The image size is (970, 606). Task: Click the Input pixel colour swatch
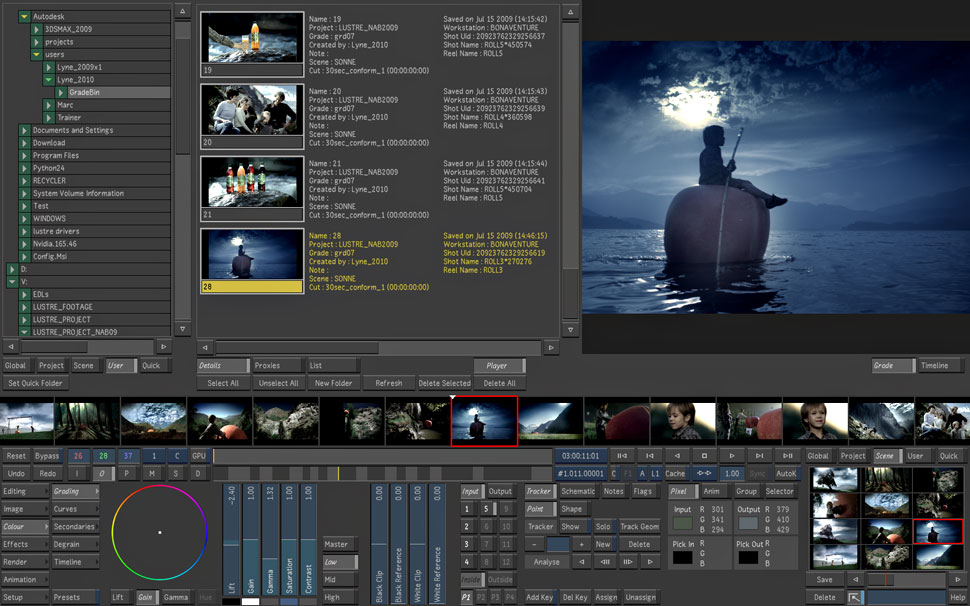coord(683,523)
